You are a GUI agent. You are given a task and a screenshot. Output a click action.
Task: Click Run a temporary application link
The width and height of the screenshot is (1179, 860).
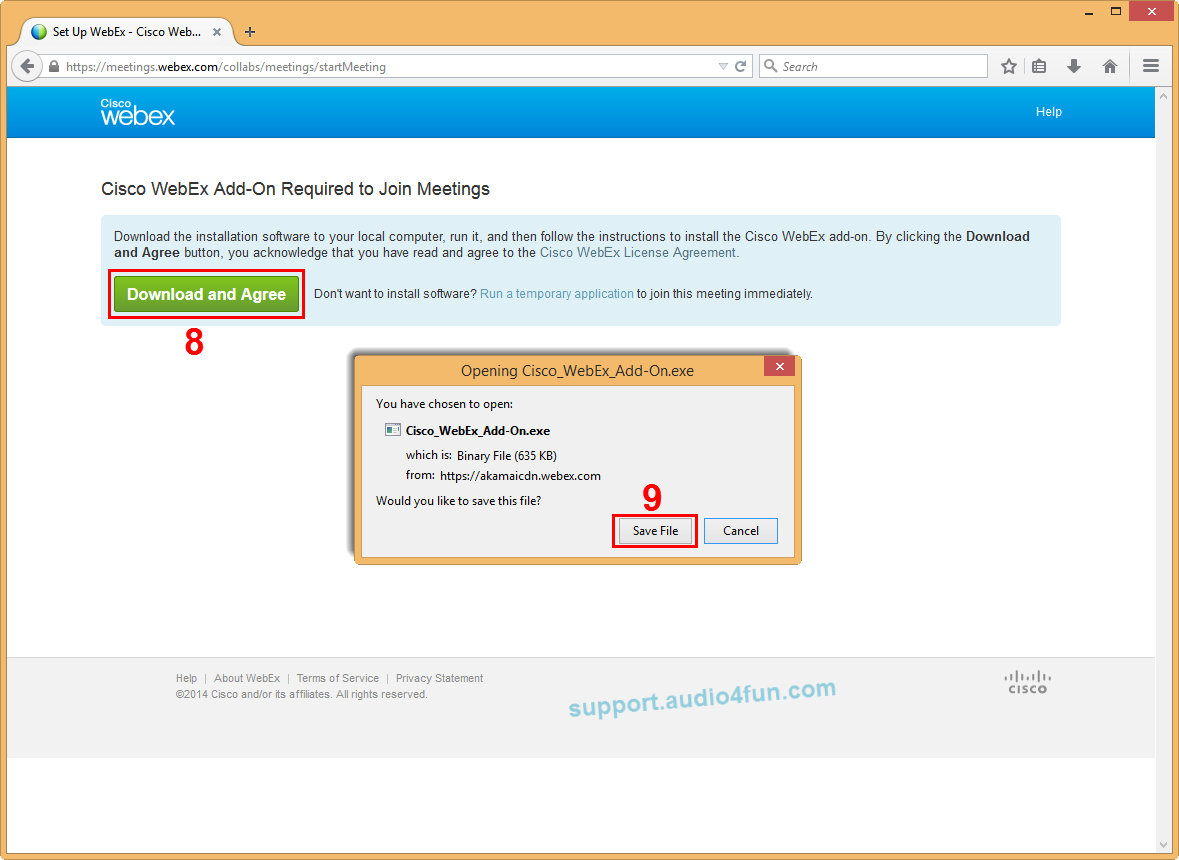pos(556,294)
